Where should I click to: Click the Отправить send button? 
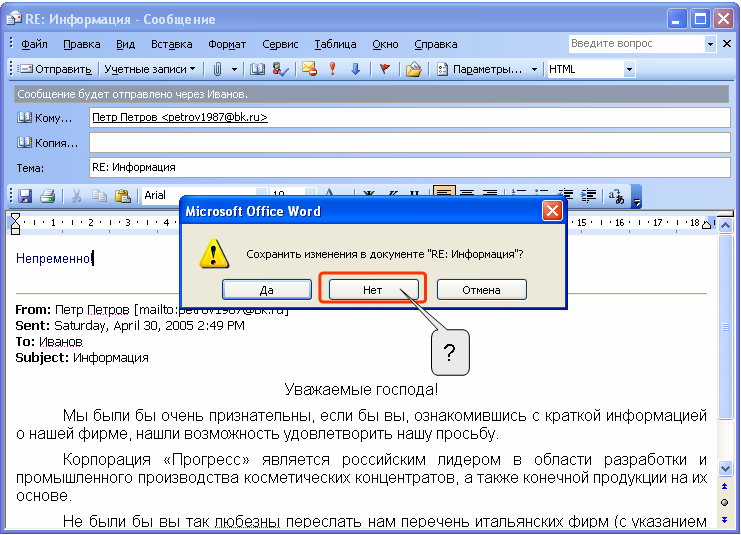(x=54, y=69)
